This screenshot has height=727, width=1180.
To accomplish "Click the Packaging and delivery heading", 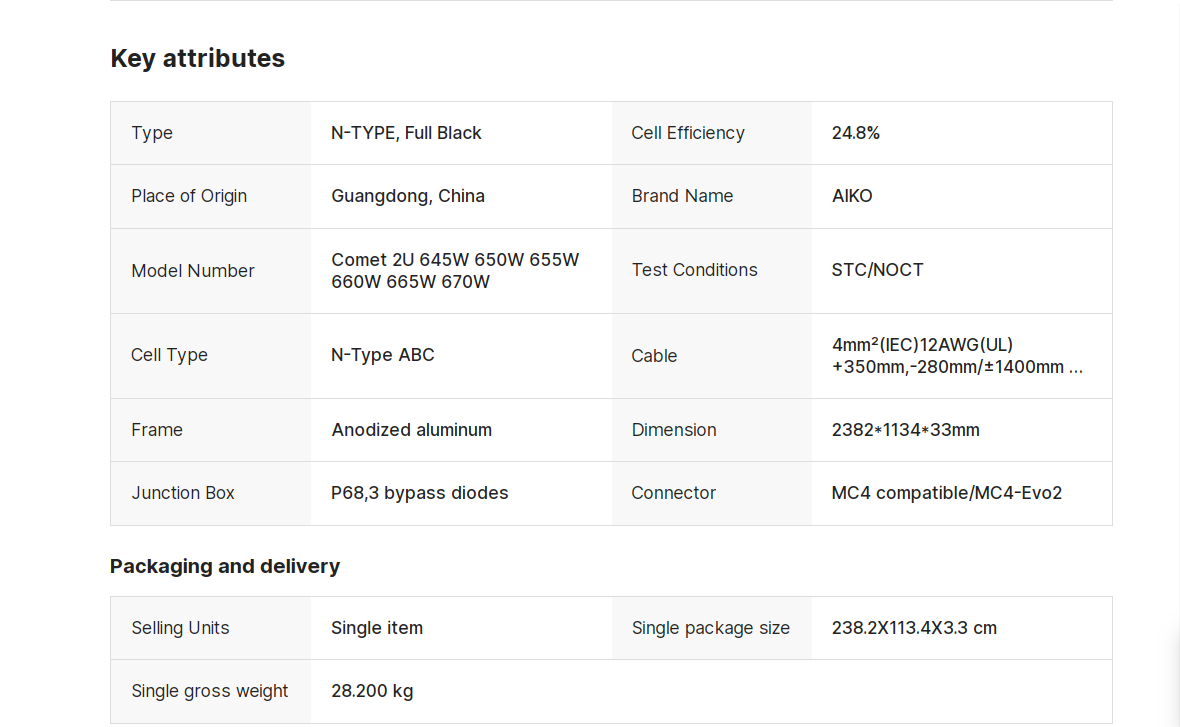I will (225, 566).
